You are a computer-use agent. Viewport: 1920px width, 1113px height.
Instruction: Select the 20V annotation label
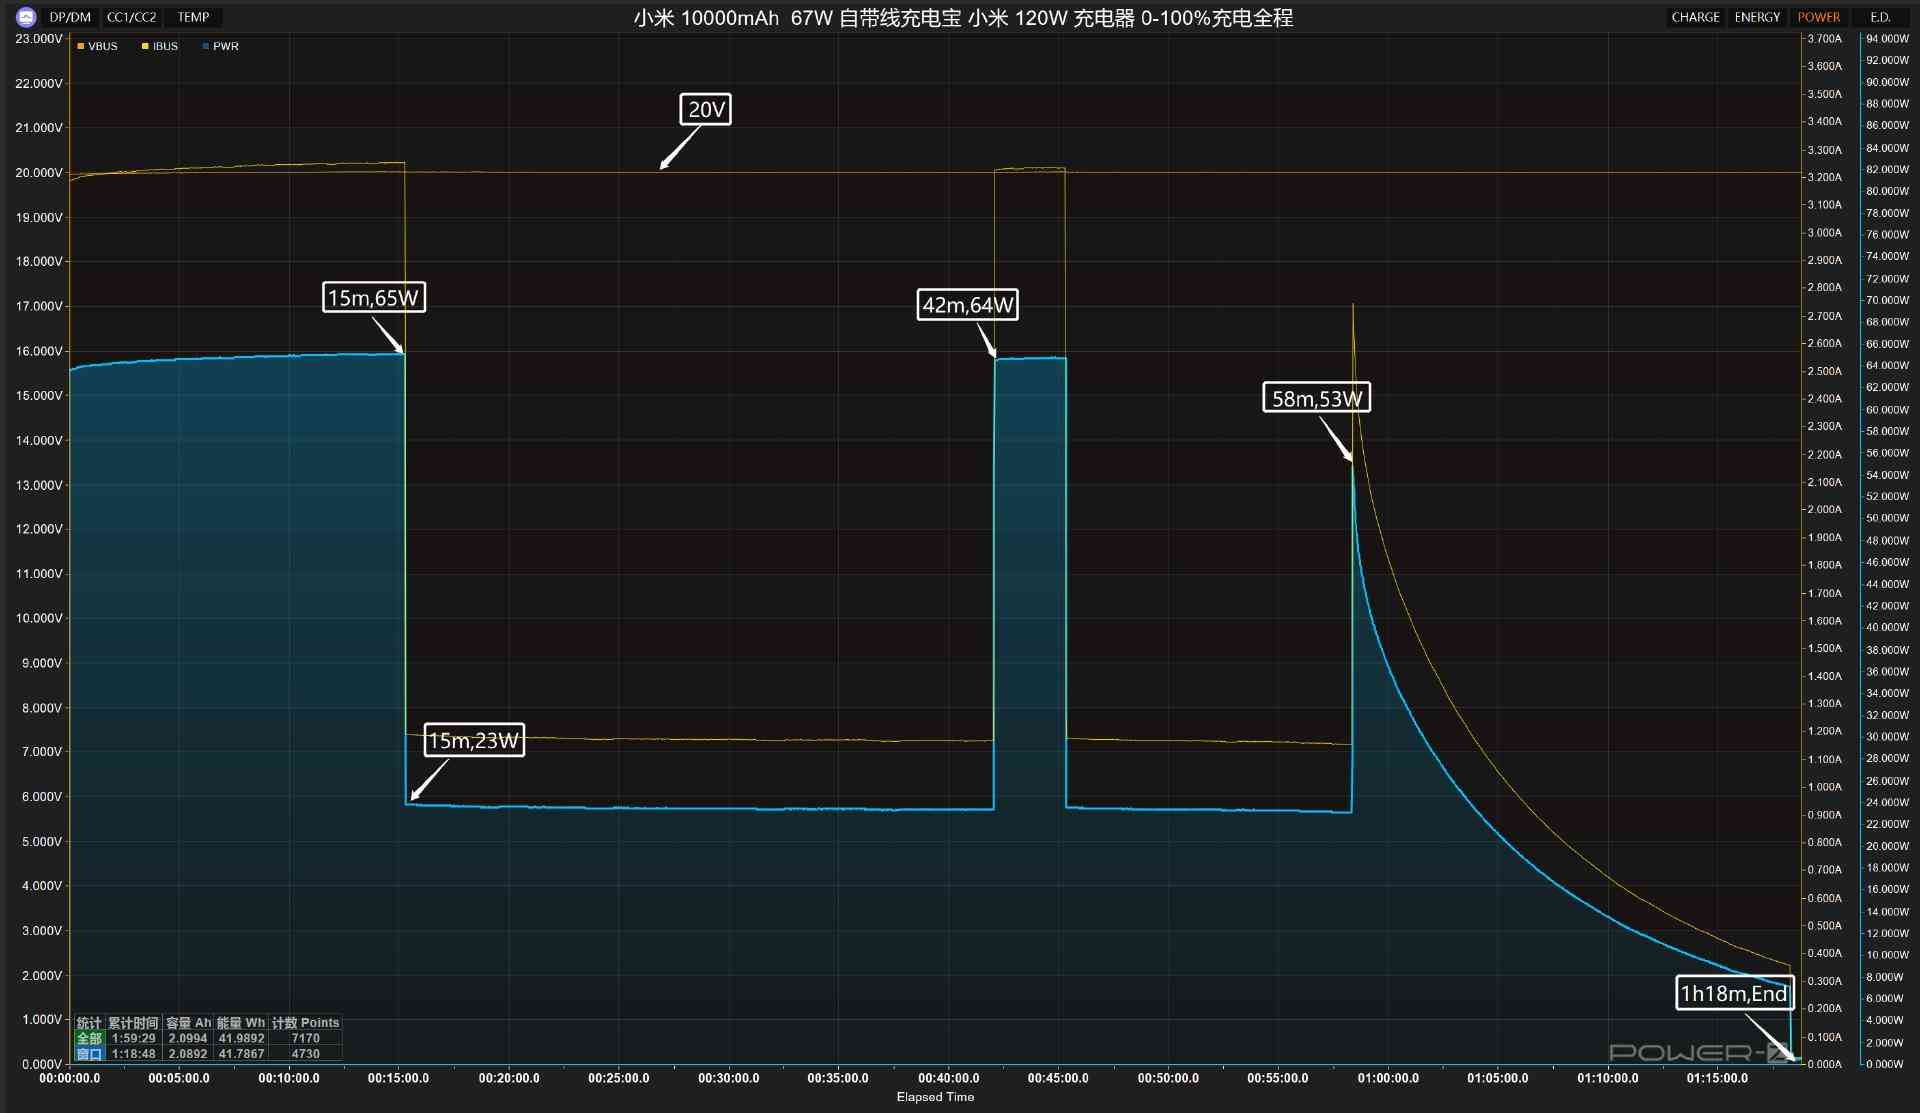706,109
